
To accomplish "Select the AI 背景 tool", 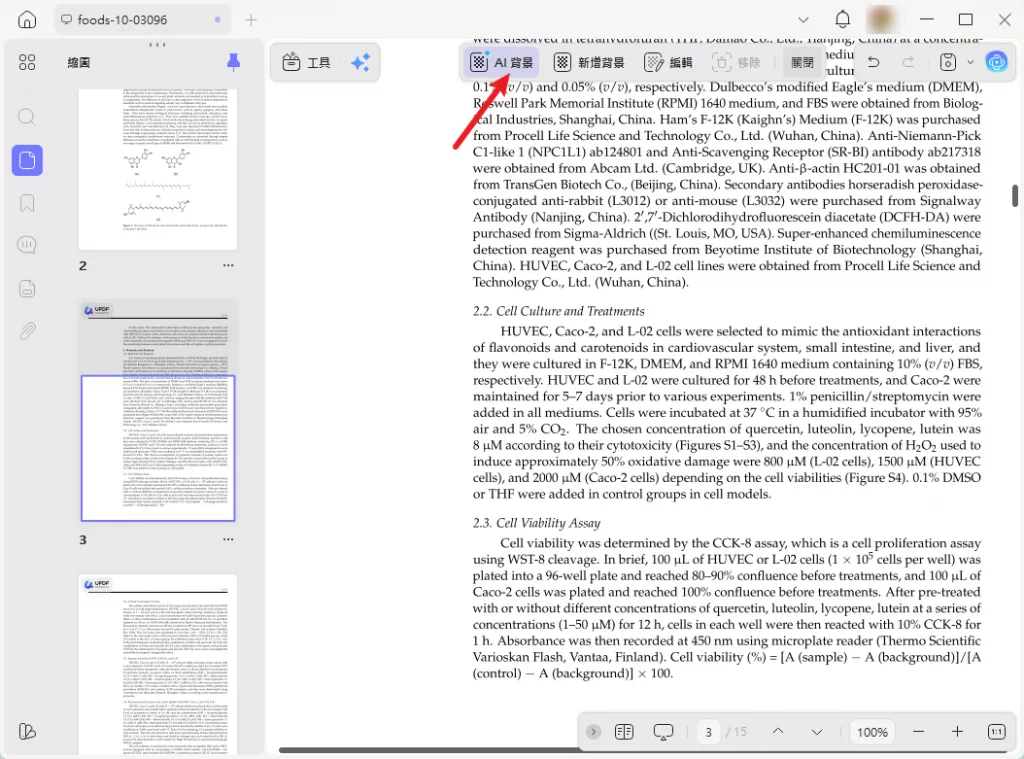I will pyautogui.click(x=499, y=61).
